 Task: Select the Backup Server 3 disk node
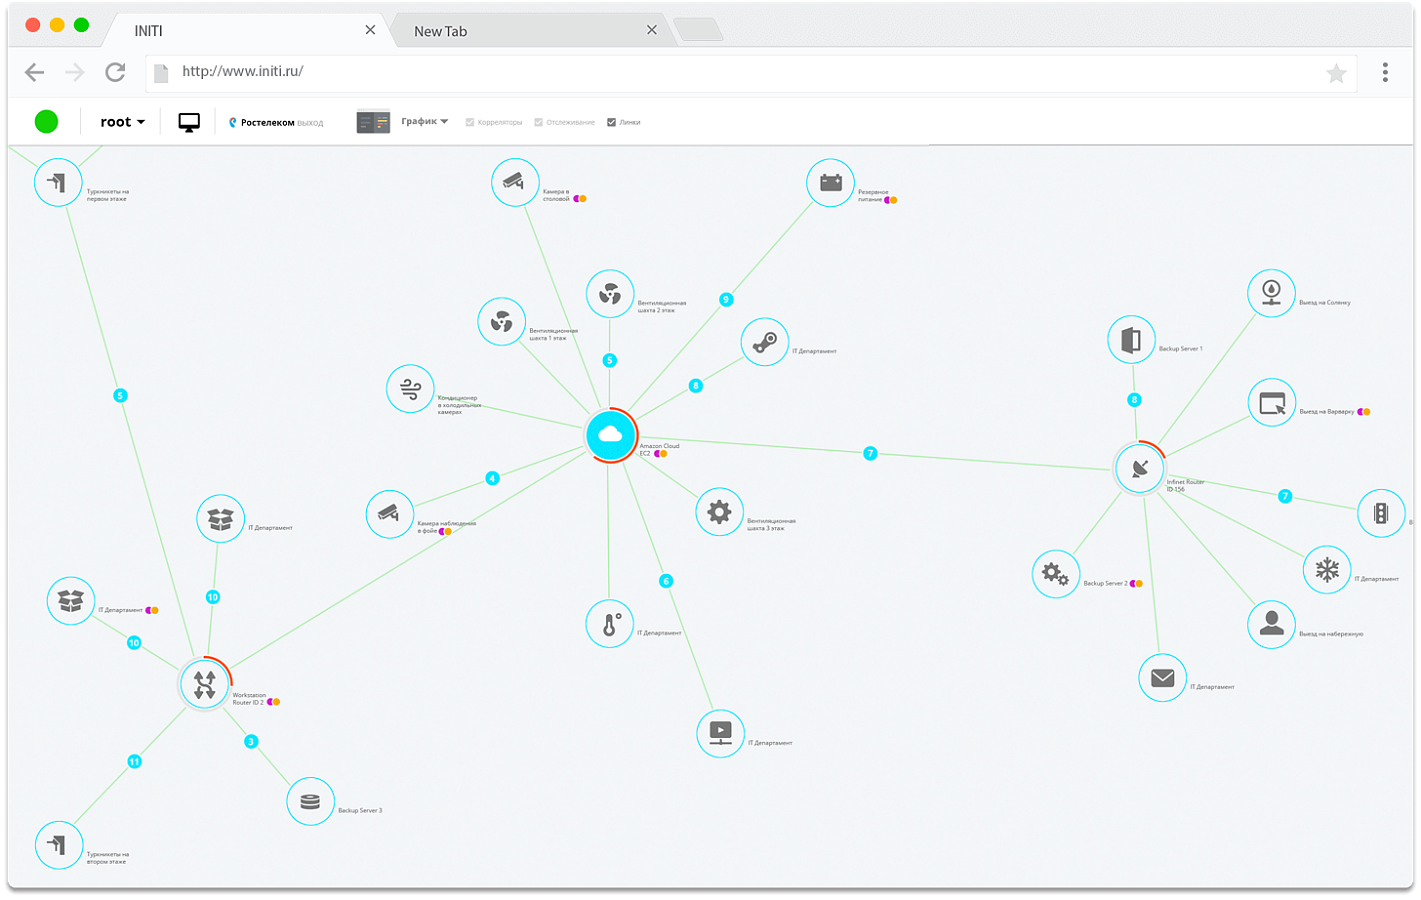310,801
